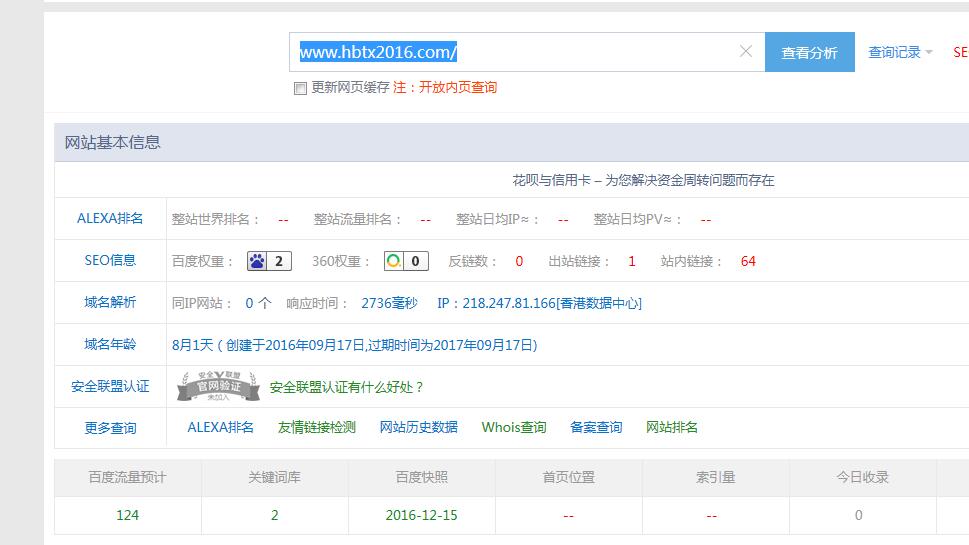
Task: Click the Baidu weight paw badge
Action: (269, 261)
